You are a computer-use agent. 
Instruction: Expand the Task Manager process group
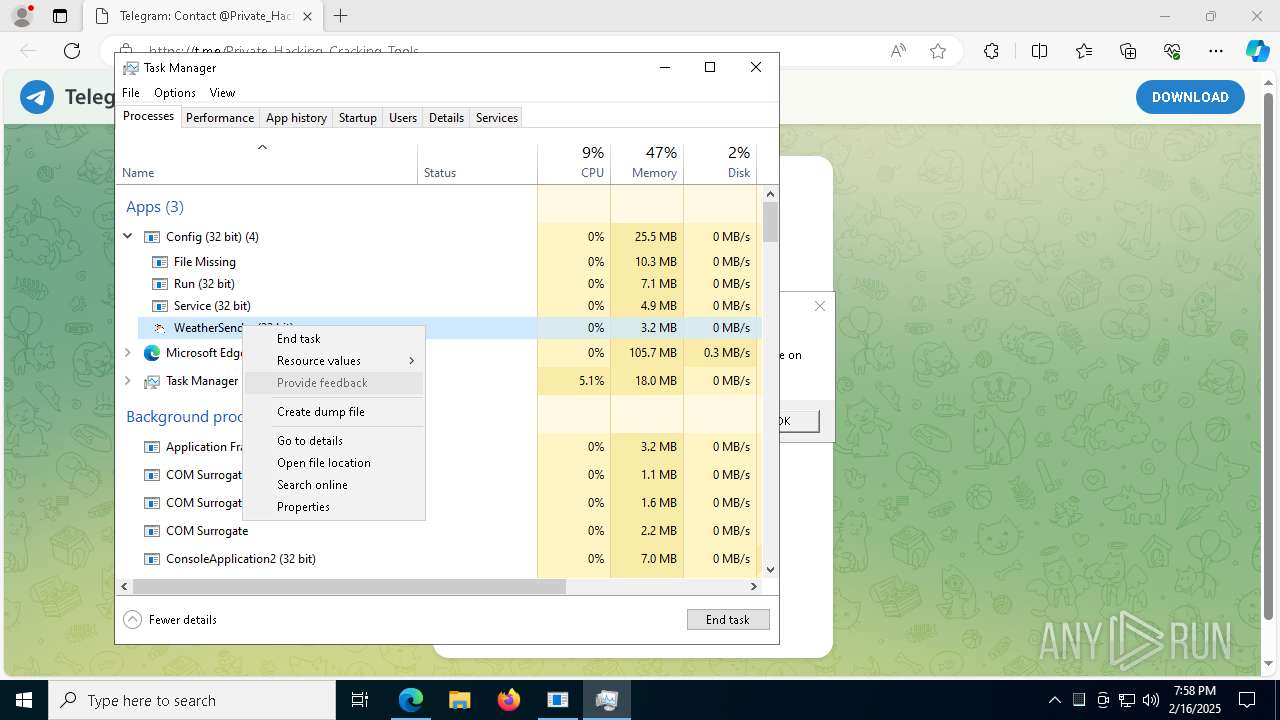pos(128,381)
